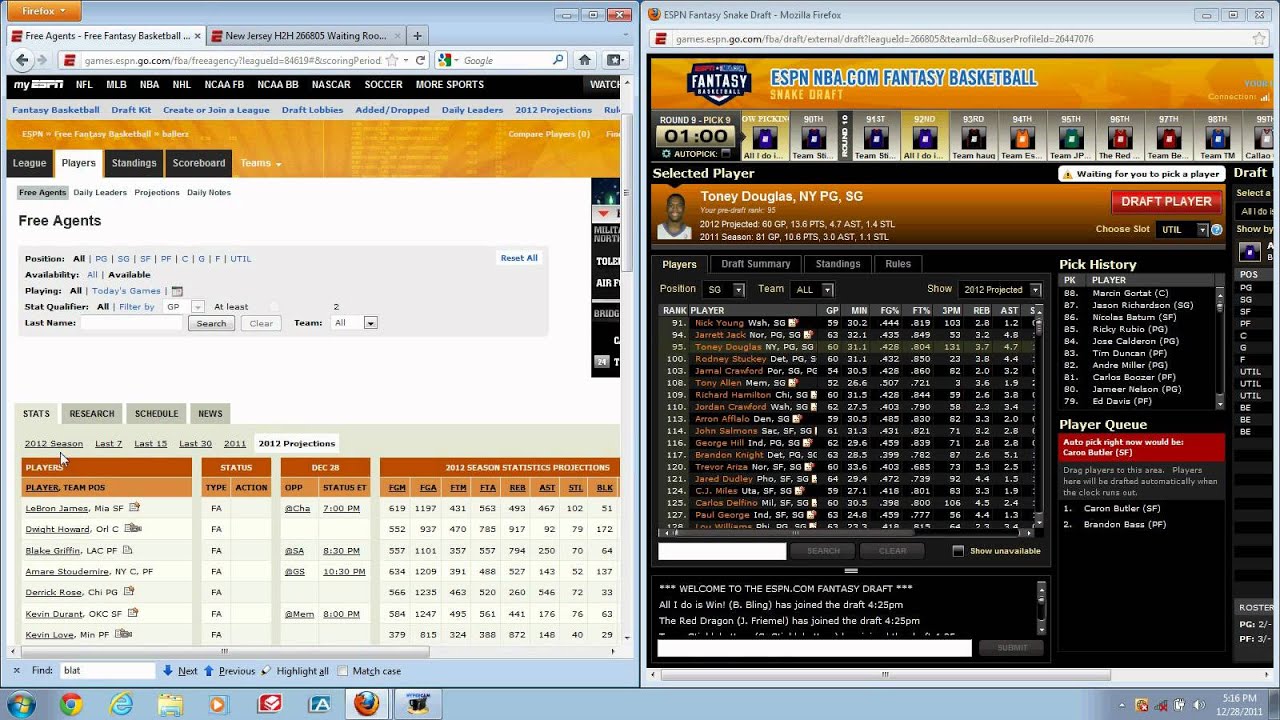Enable the Show unavailable checkbox
This screenshot has height=720, width=1280.
(958, 551)
